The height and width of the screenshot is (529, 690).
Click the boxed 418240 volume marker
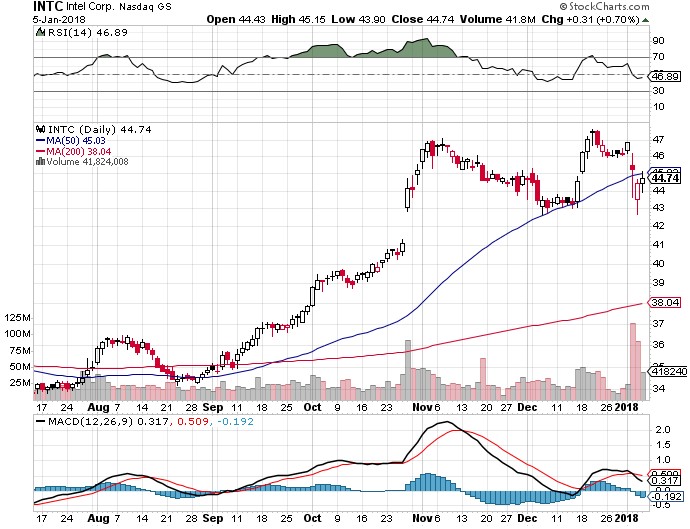click(x=669, y=371)
